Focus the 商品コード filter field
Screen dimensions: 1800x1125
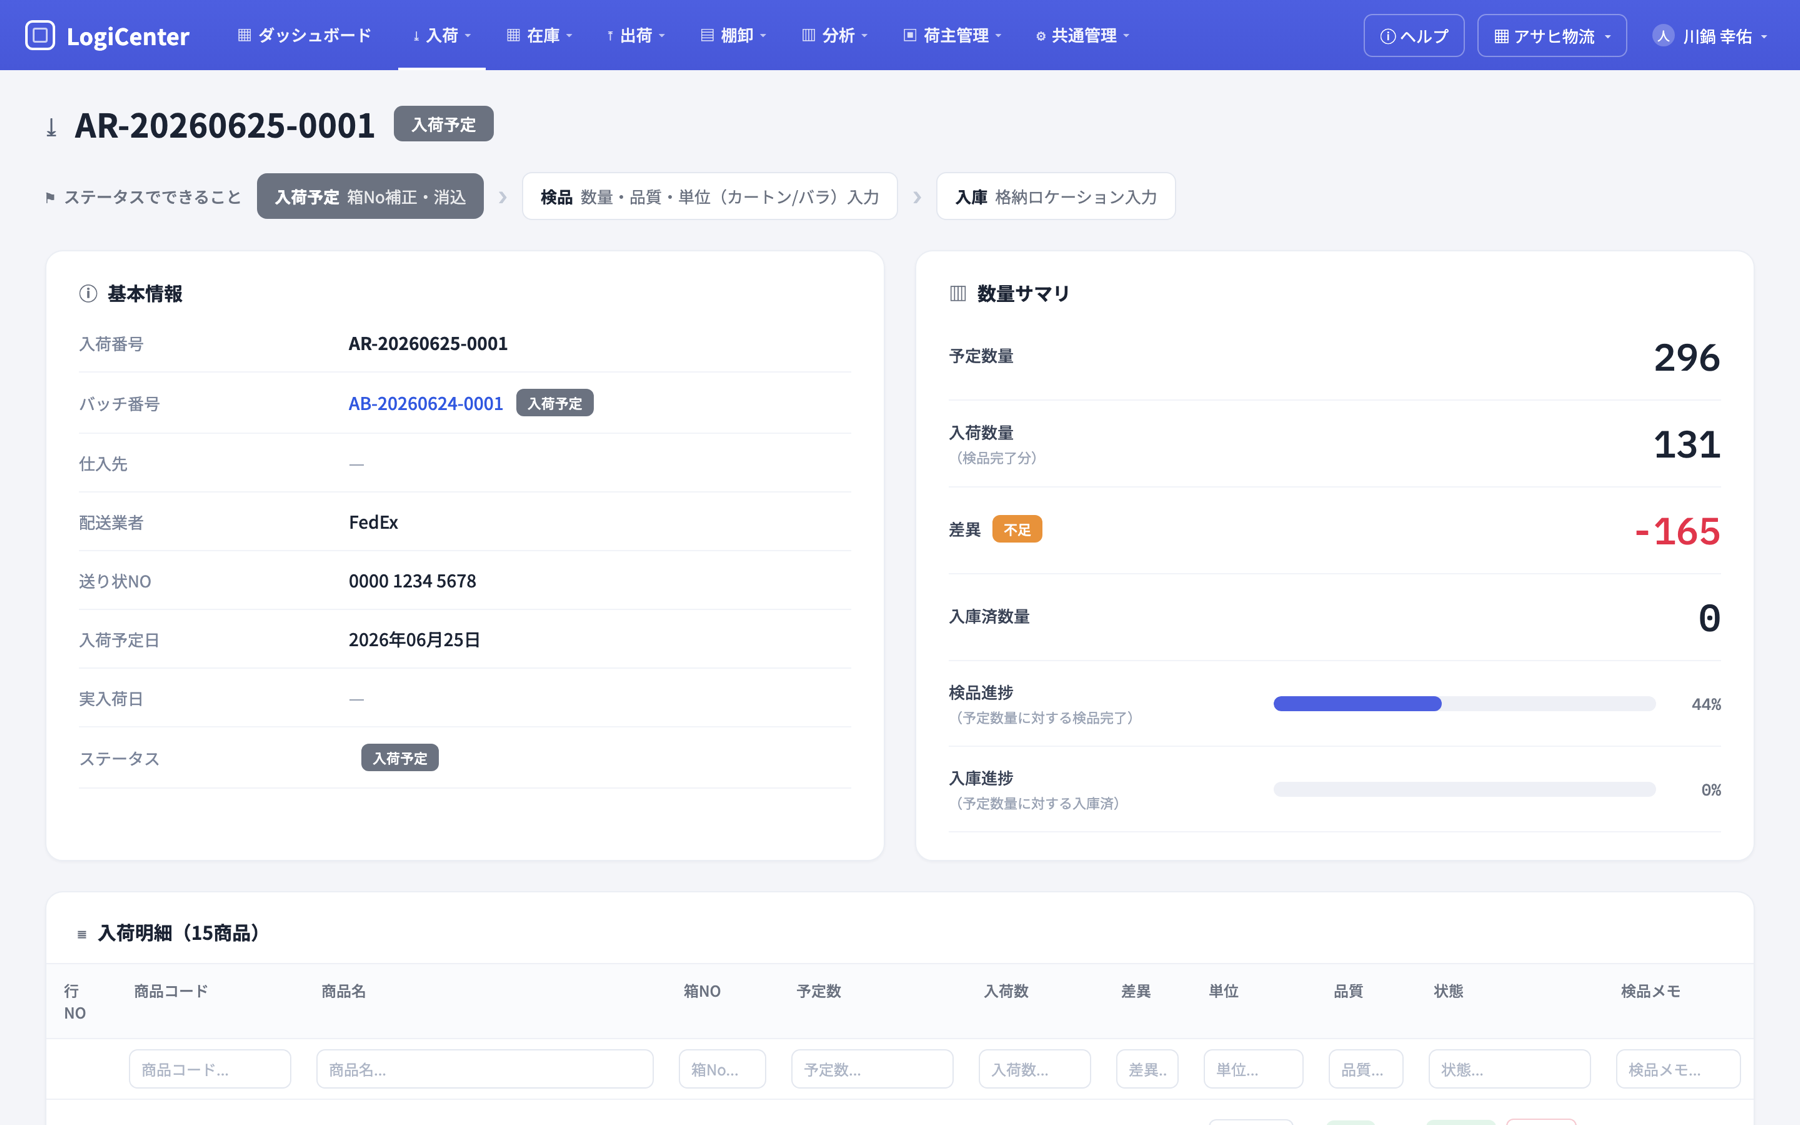[x=210, y=1069]
